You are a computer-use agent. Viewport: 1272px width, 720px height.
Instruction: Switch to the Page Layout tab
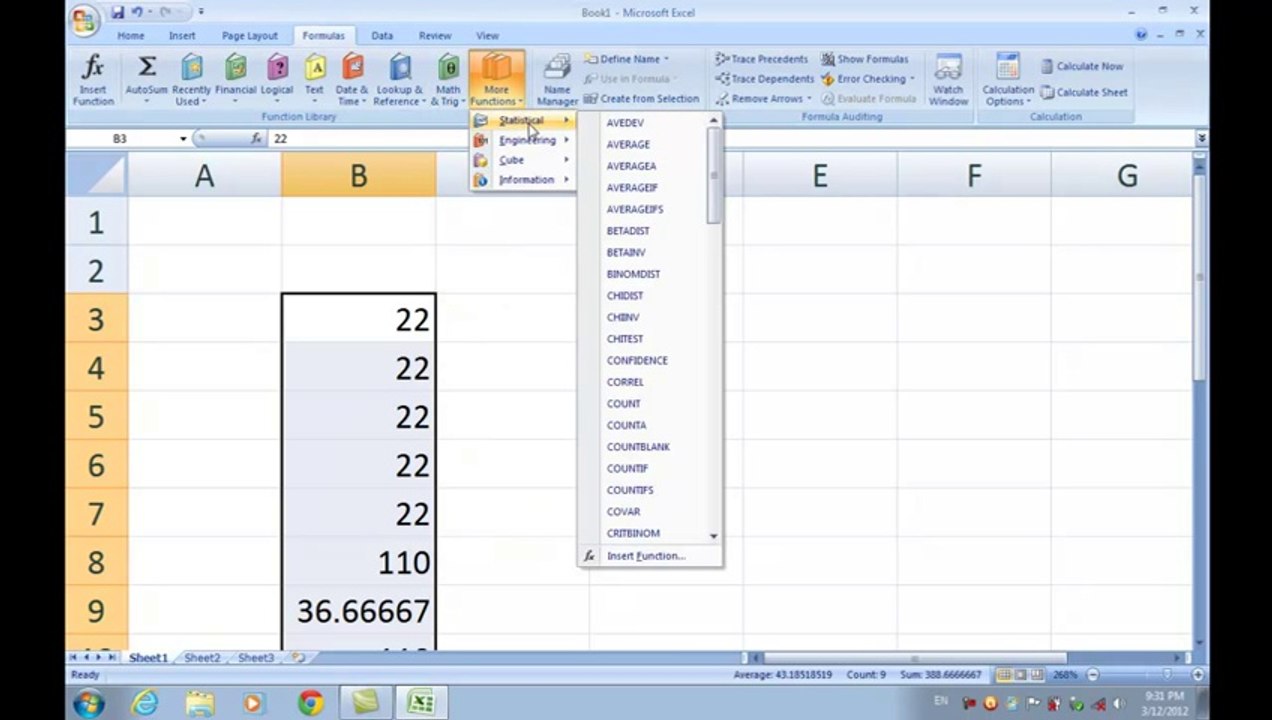pos(249,35)
